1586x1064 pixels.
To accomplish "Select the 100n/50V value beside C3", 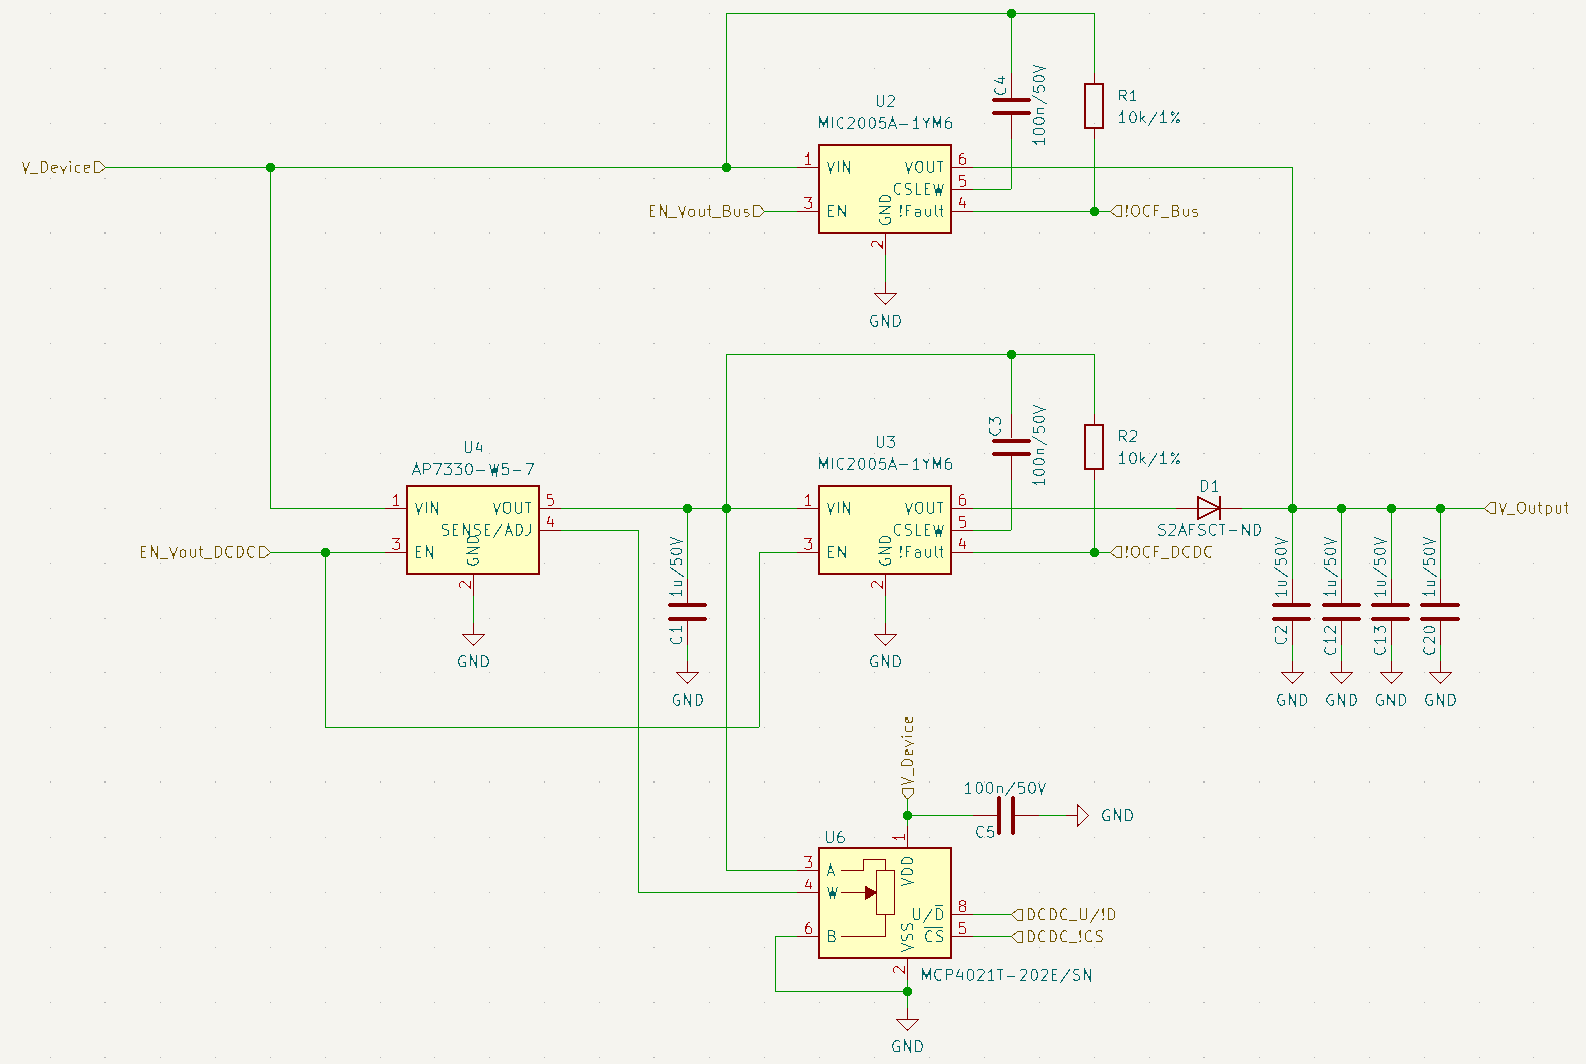I will pyautogui.click(x=1039, y=446).
